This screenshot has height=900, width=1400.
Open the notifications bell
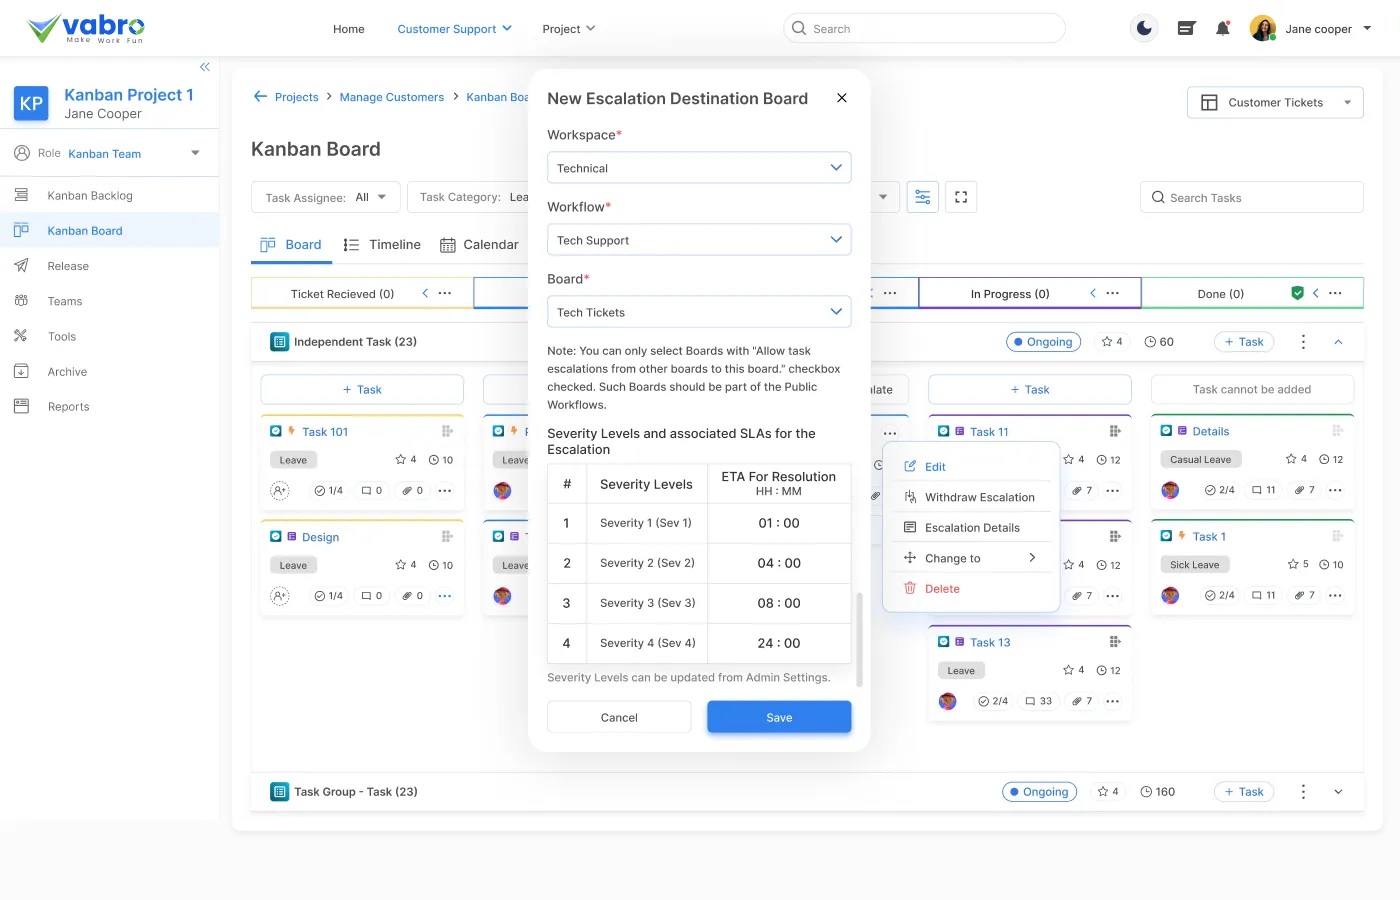point(1222,29)
